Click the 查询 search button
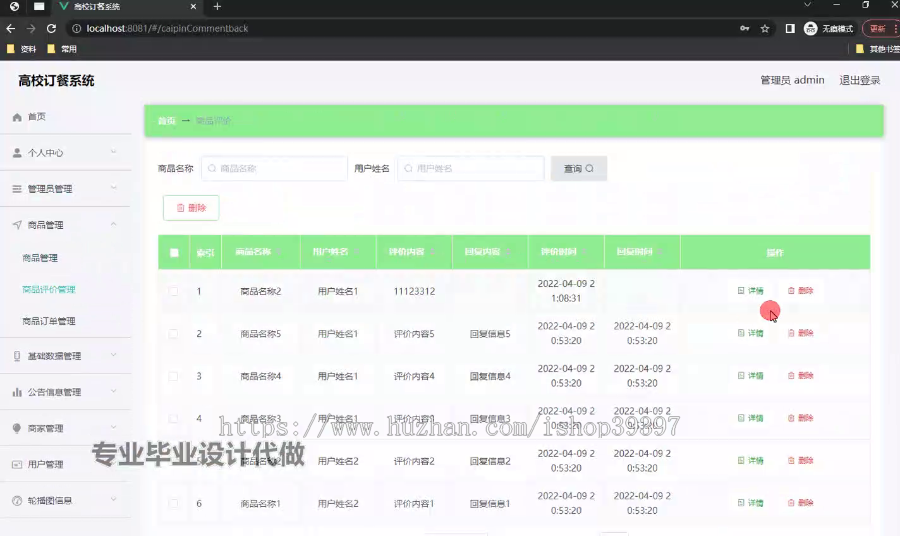Screen dimensions: 900x536 point(579,168)
